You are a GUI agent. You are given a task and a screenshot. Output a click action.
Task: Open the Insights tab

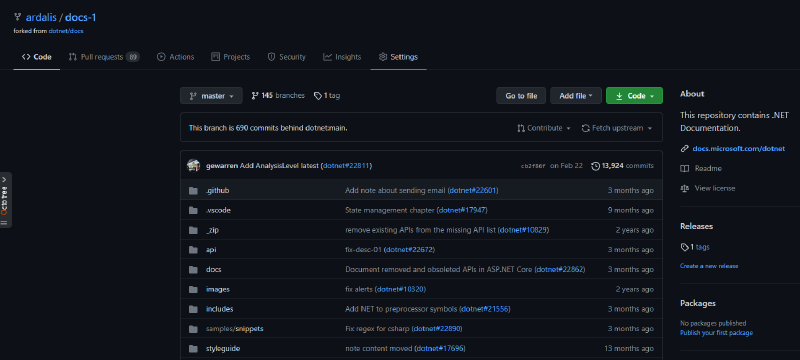[342, 57]
